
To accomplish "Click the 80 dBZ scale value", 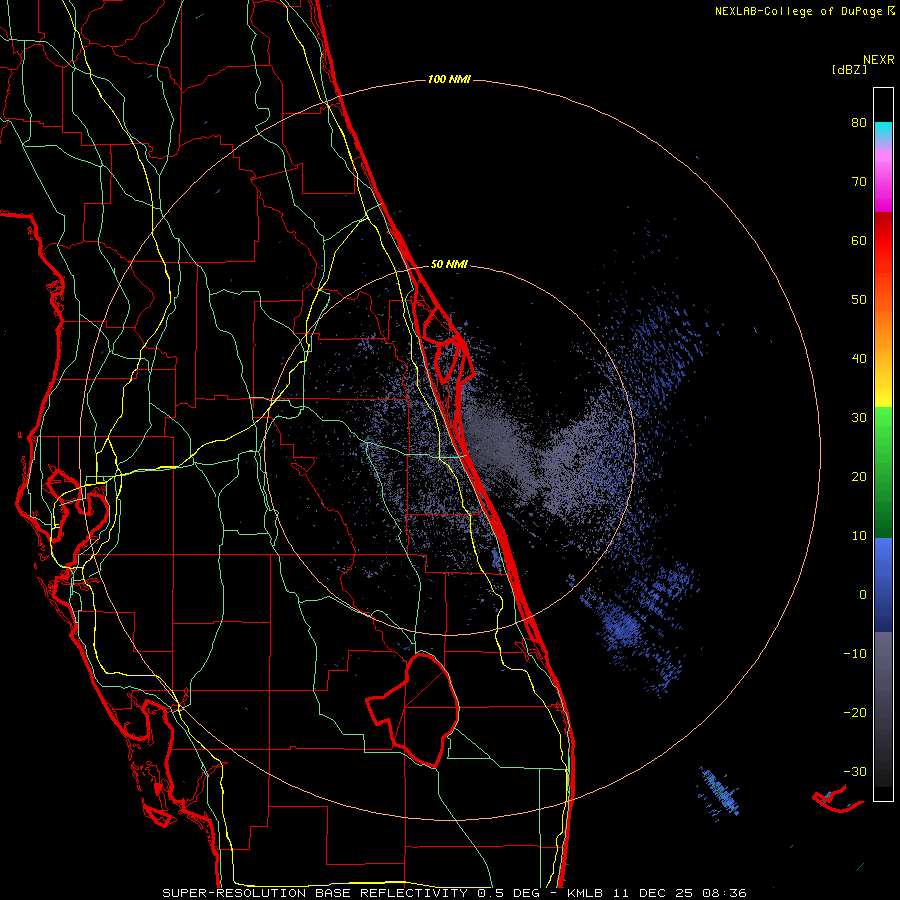I will 859,122.
